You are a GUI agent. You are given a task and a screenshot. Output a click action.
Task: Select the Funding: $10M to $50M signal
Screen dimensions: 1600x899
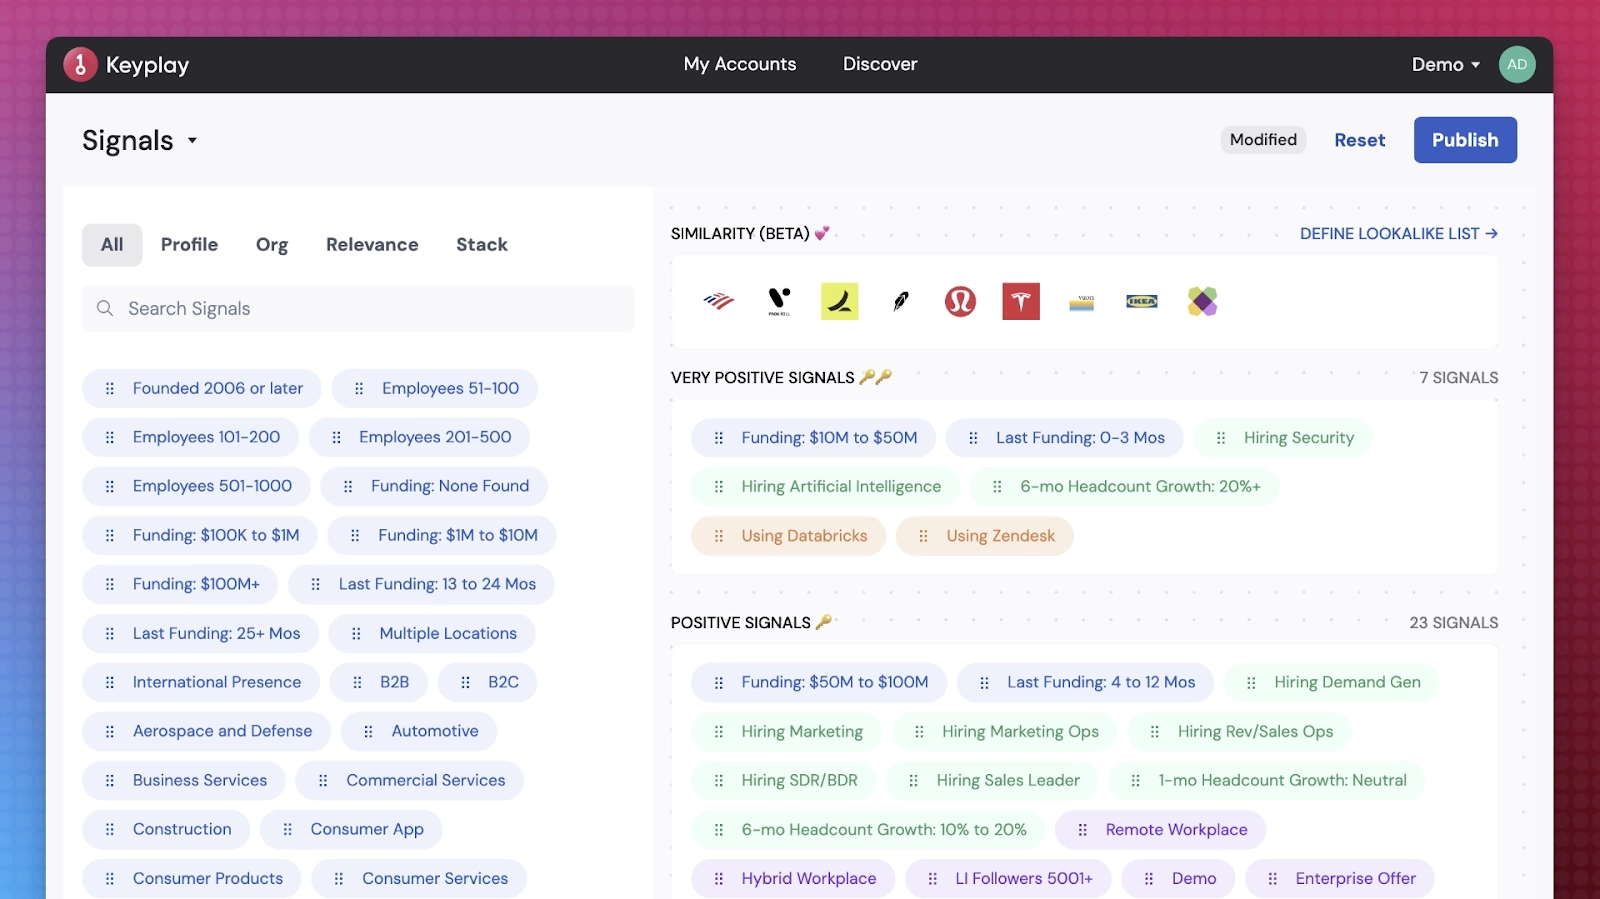coord(813,438)
